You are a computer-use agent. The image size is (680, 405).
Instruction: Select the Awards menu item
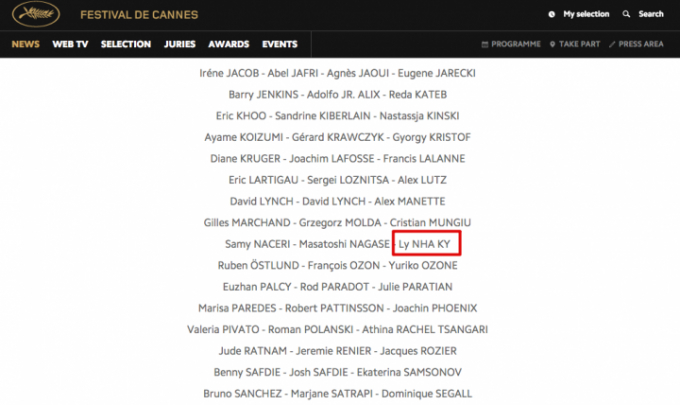[229, 44]
